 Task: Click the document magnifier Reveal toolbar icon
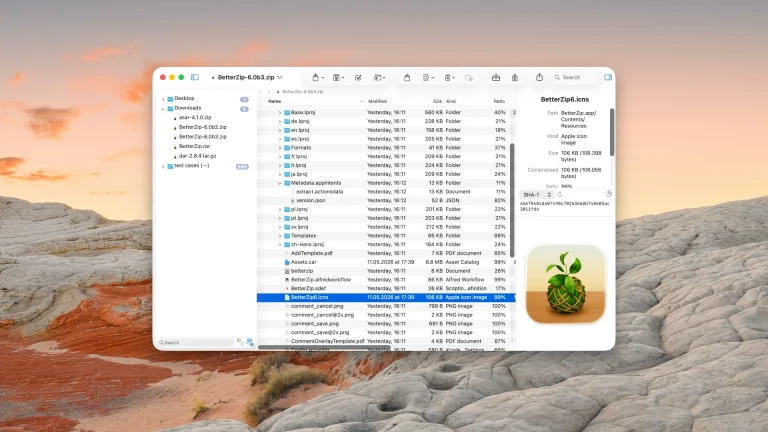(x=426, y=77)
